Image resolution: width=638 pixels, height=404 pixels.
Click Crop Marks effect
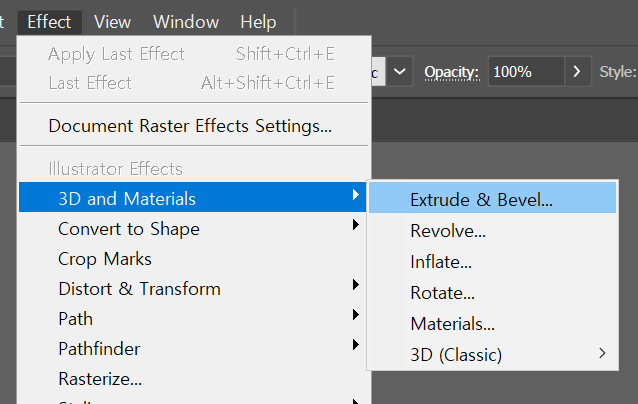(194, 259)
